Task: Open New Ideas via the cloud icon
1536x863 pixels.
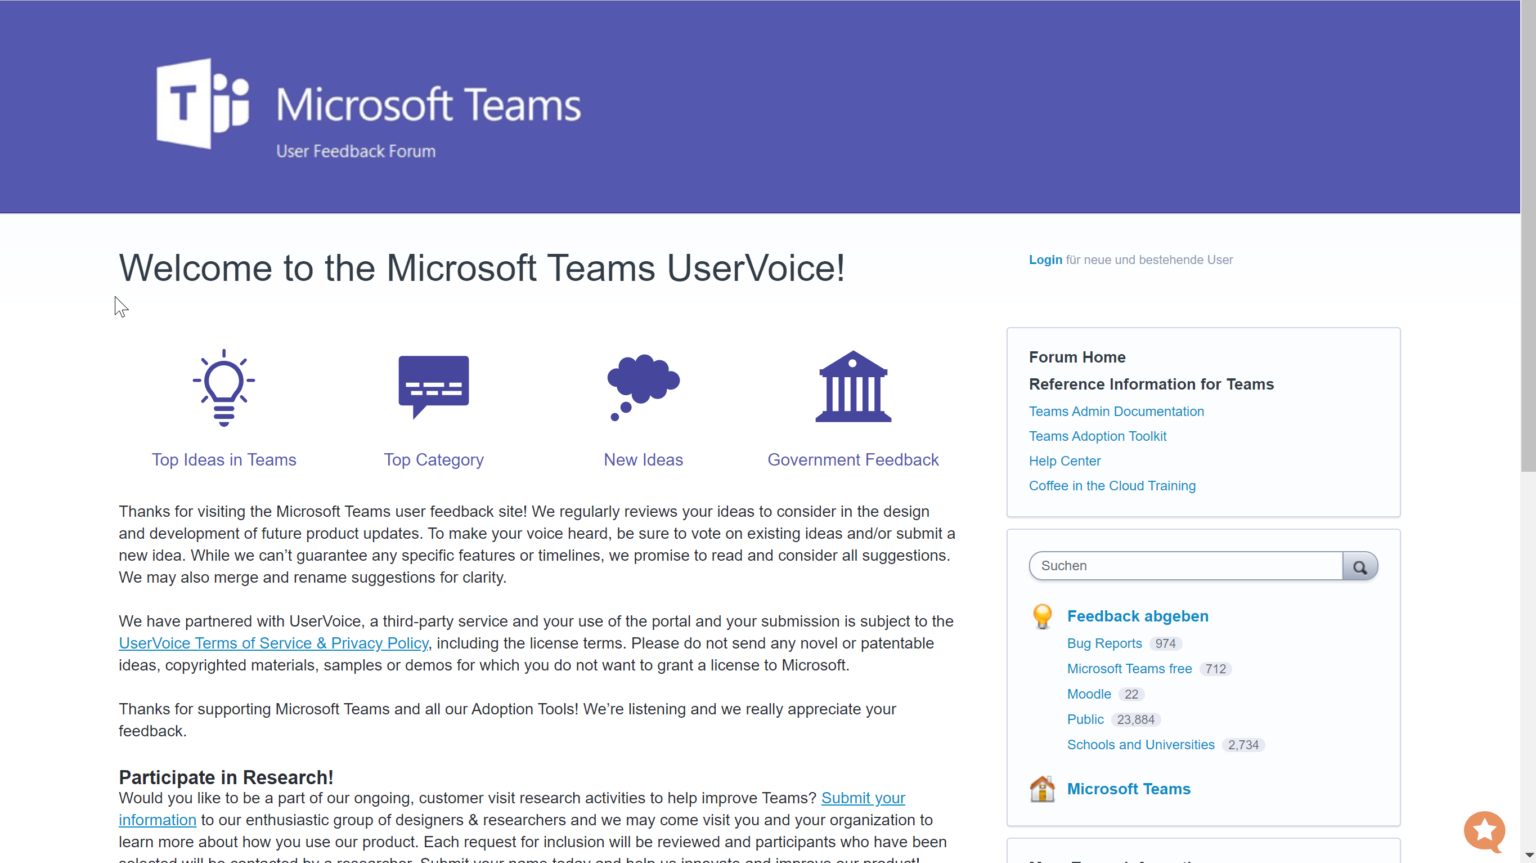Action: click(643, 387)
